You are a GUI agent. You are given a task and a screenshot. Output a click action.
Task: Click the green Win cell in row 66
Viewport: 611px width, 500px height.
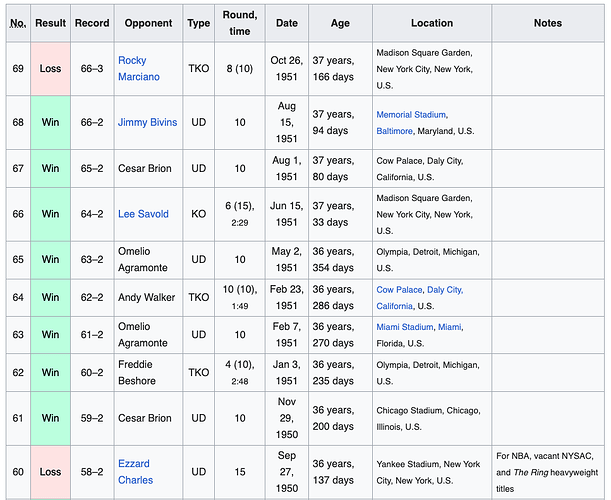click(50, 214)
